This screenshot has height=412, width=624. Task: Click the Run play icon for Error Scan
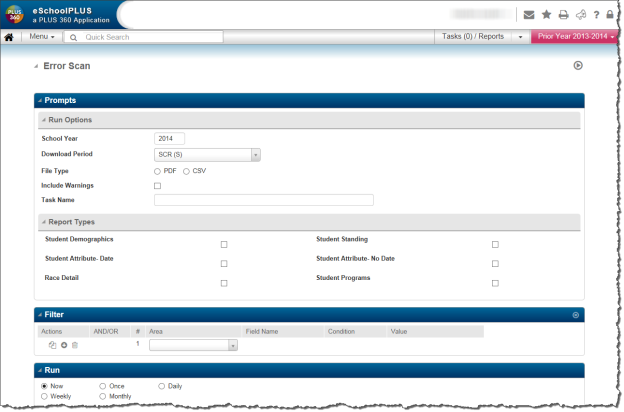578,66
